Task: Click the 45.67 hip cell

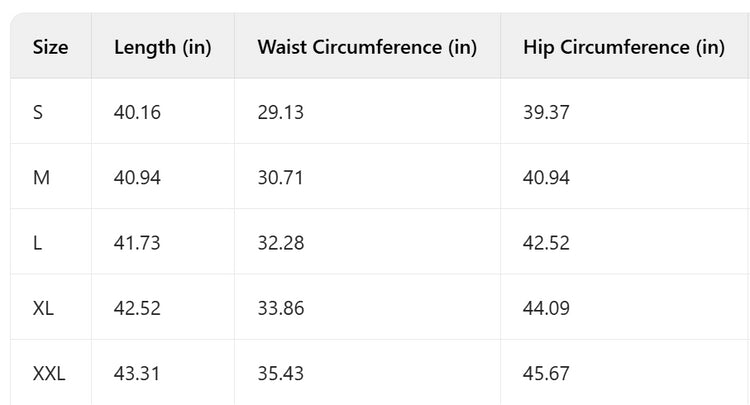Action: coord(546,373)
